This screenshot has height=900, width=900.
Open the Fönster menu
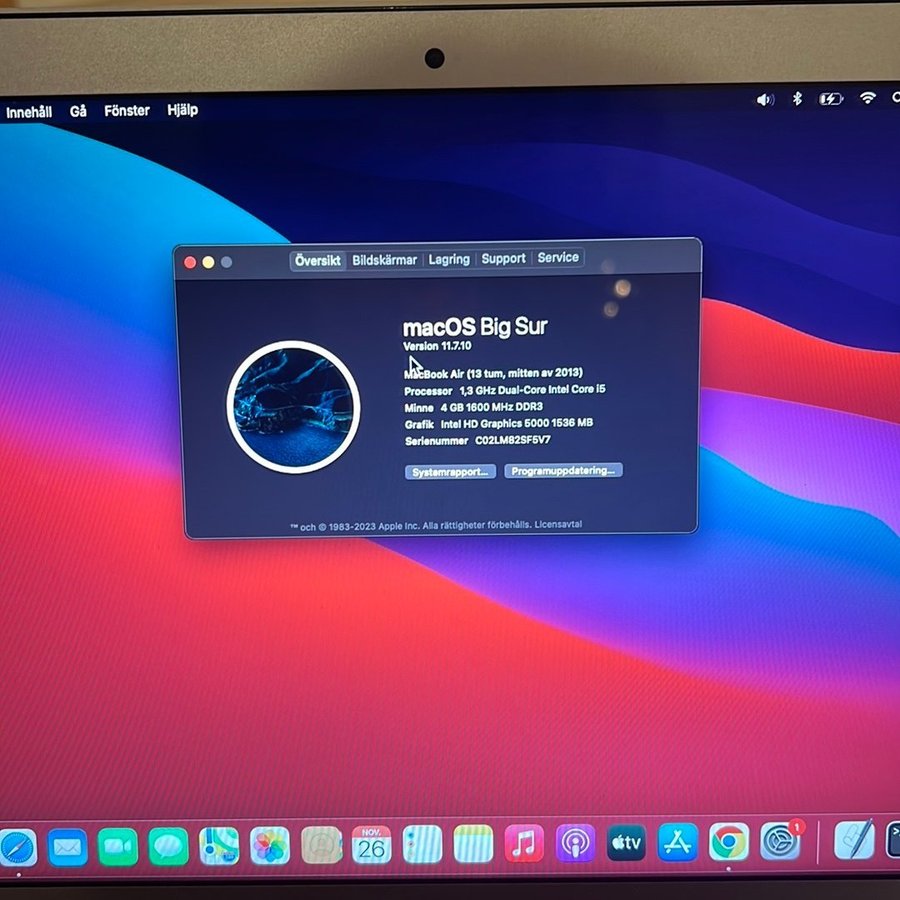coord(127,111)
